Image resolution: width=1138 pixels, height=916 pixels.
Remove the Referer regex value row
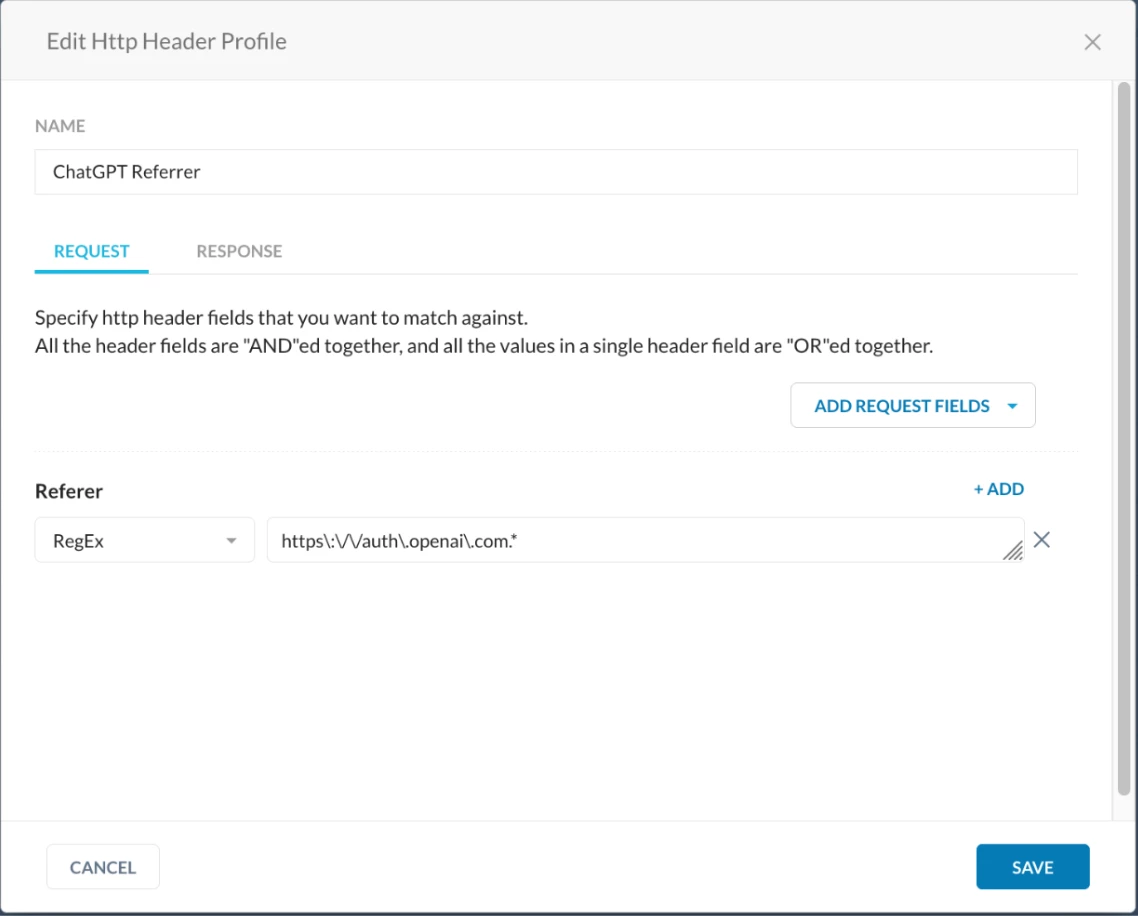(1041, 539)
